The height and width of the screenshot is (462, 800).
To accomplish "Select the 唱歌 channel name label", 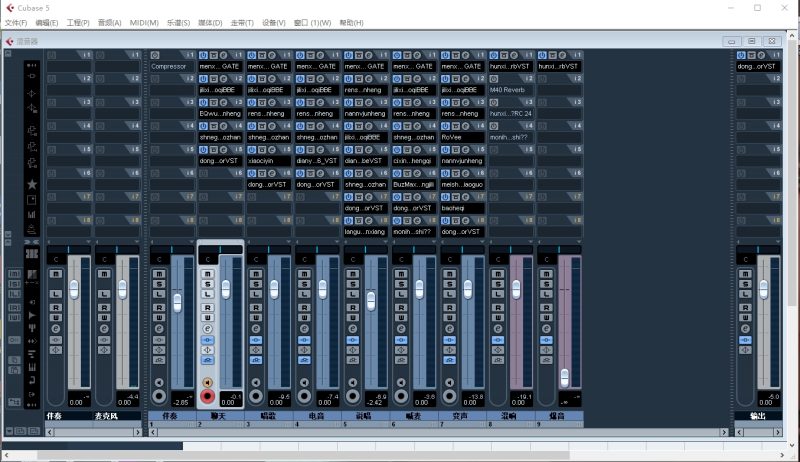I will click(268, 416).
